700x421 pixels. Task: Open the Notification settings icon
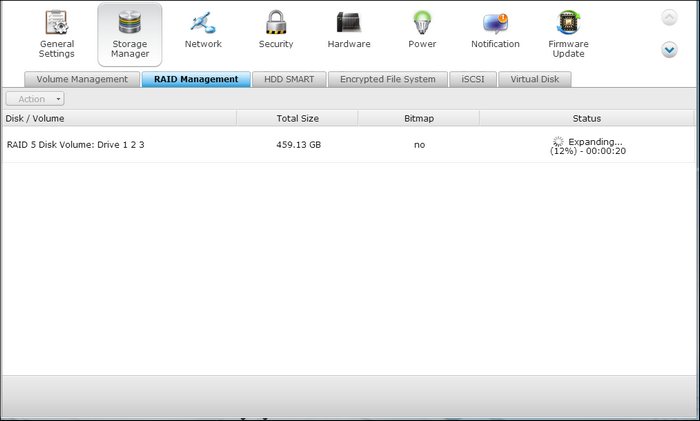(x=495, y=25)
